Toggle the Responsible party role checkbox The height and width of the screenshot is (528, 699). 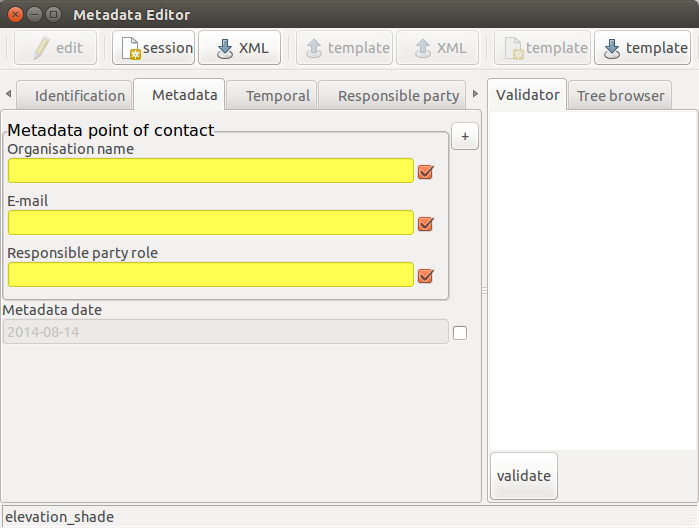click(x=426, y=276)
